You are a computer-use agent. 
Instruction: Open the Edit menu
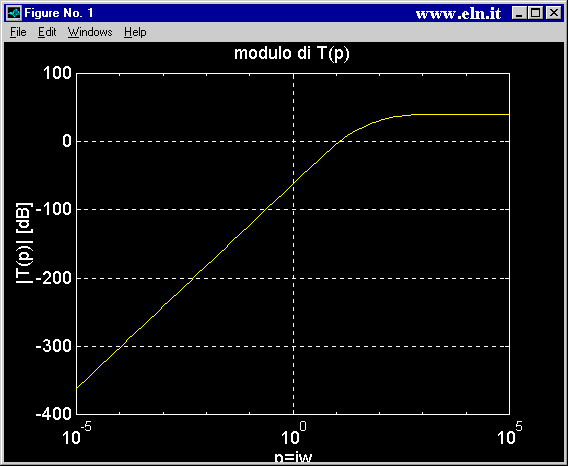[x=47, y=32]
